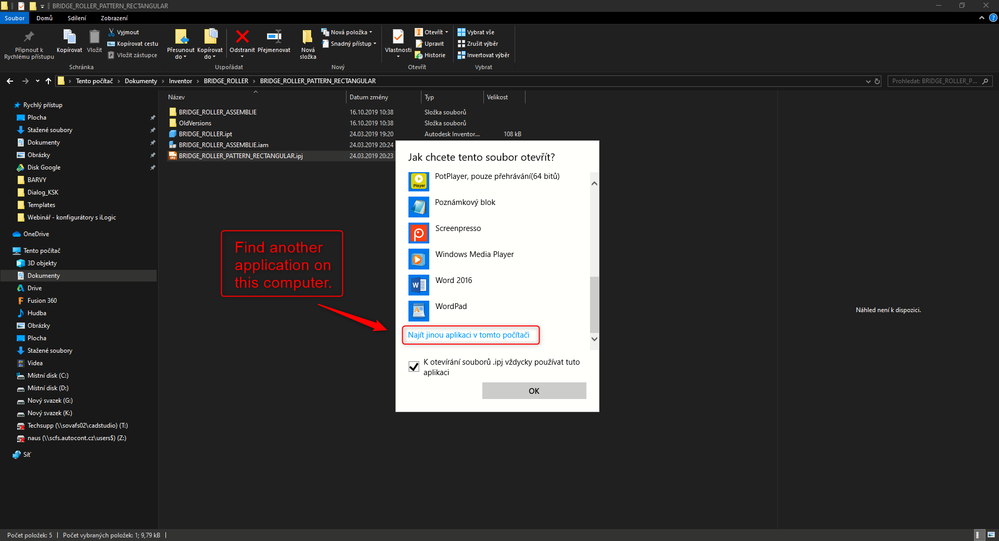The image size is (999, 541).
Task: Sort by the Datum změny column header
Action: (x=368, y=97)
